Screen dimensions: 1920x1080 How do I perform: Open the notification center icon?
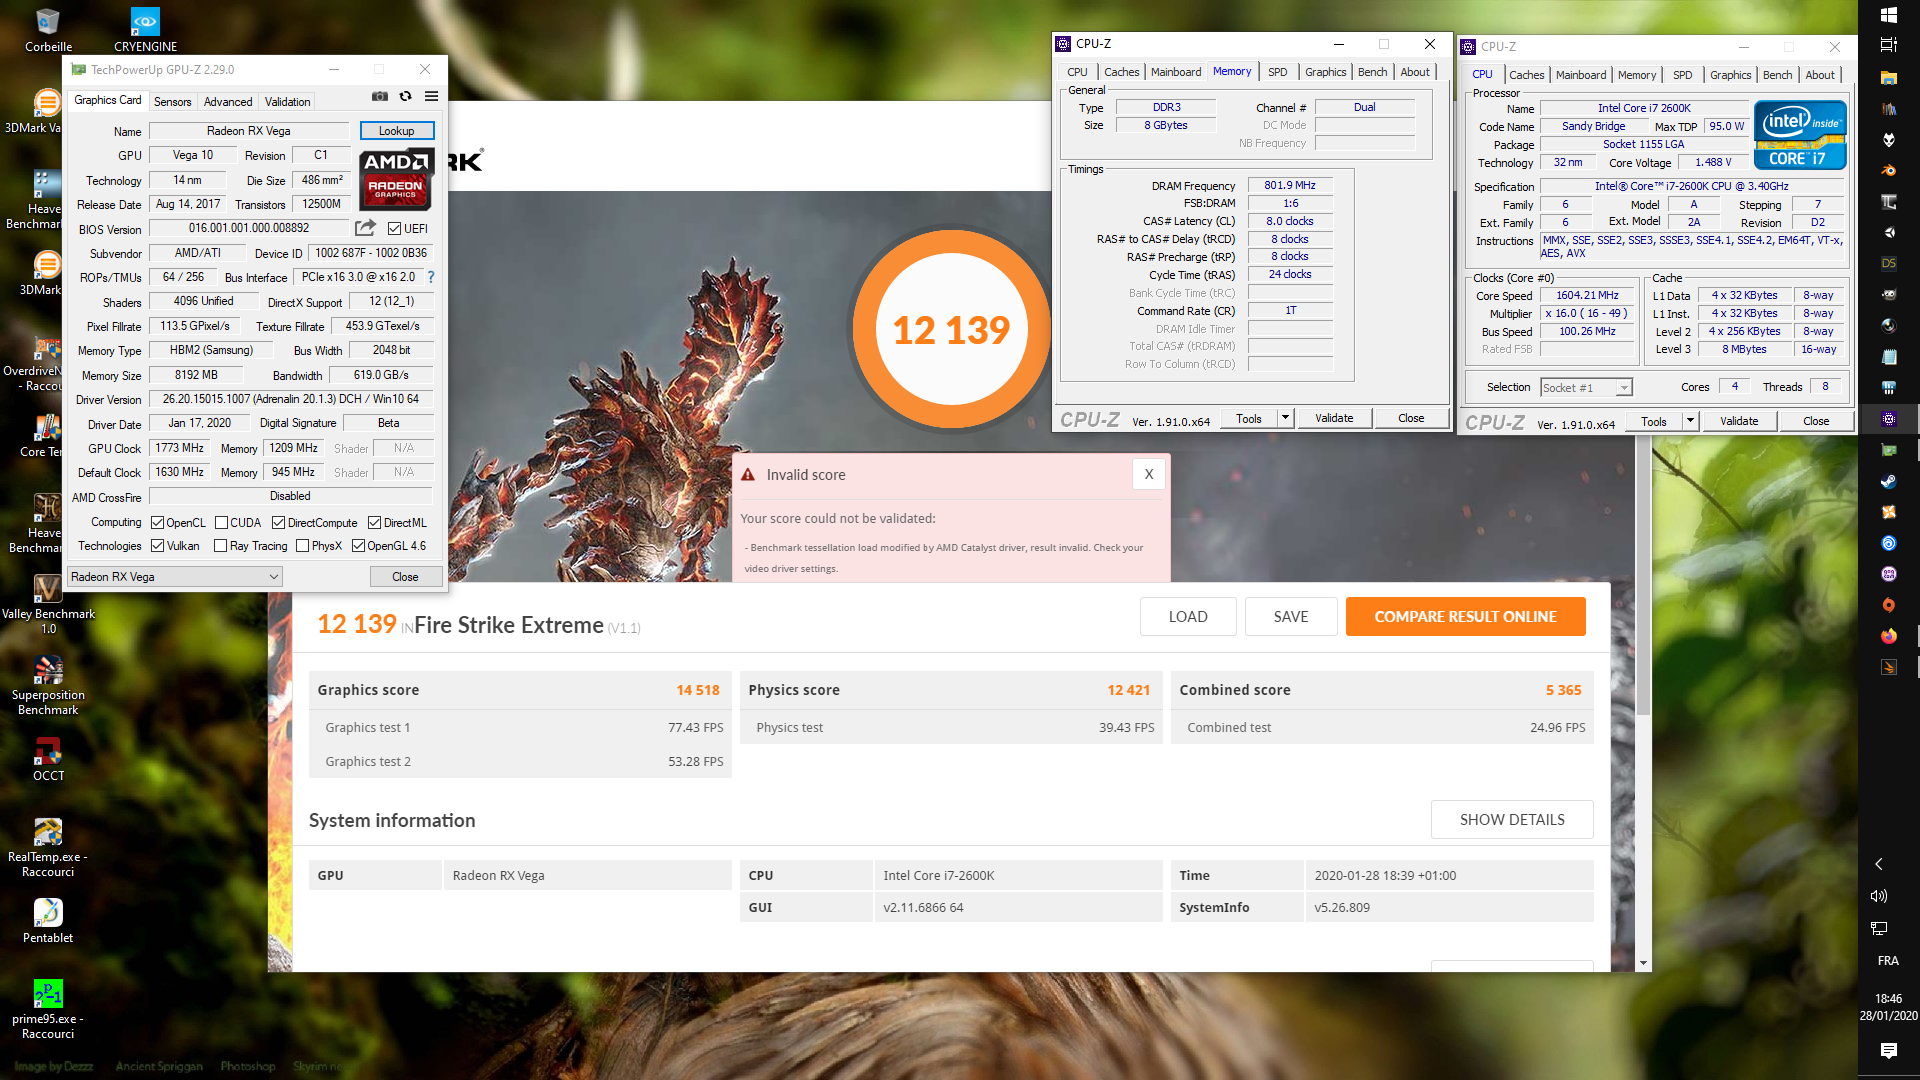point(1889,1050)
